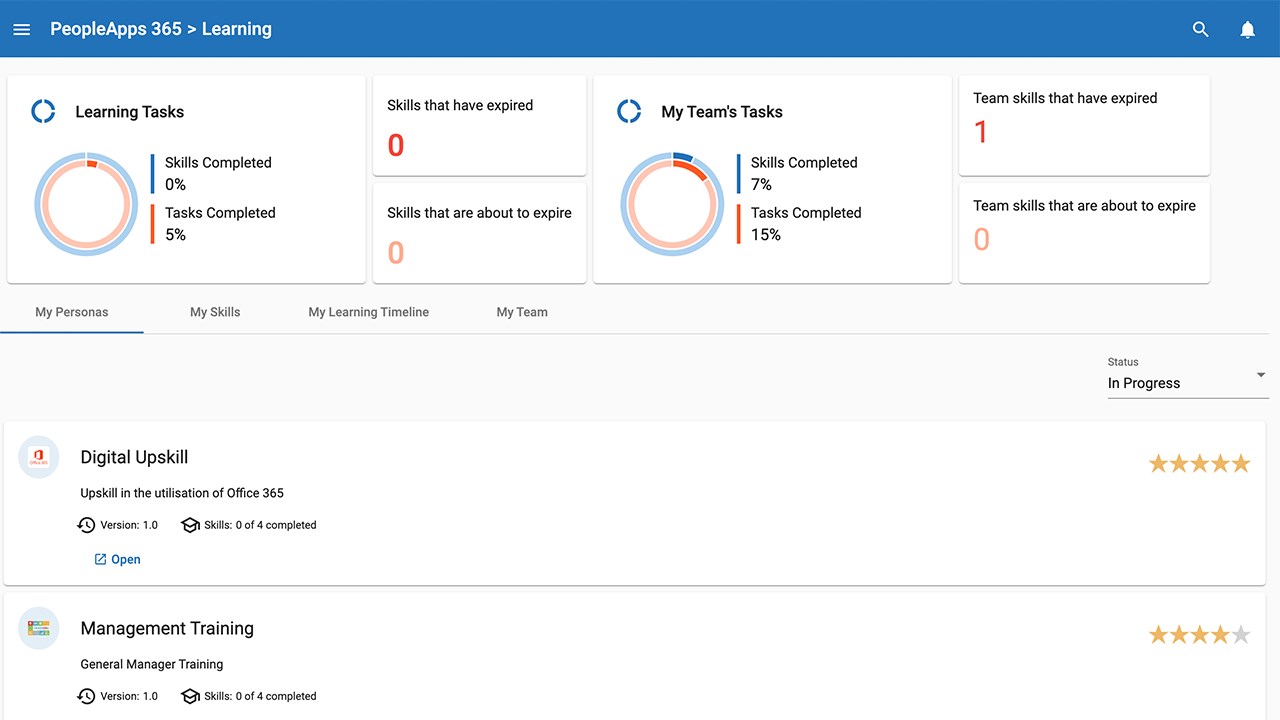Click the My Team's Tasks donut chart

tap(672, 204)
